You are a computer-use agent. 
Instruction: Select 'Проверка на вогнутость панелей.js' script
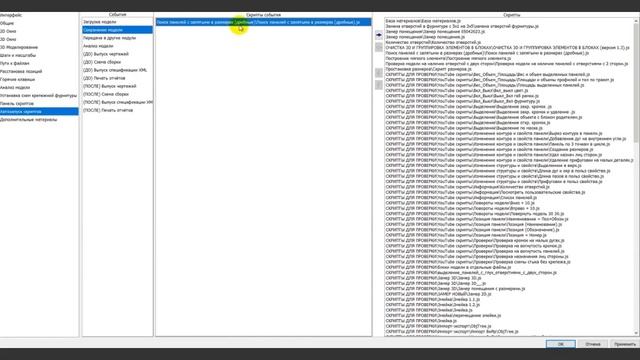pos(475,251)
